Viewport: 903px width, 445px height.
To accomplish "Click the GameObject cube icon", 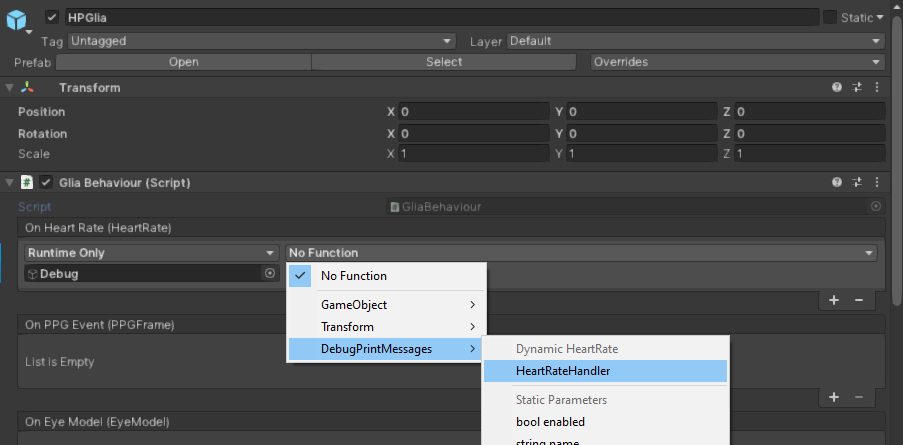I will pyautogui.click(x=19, y=19).
